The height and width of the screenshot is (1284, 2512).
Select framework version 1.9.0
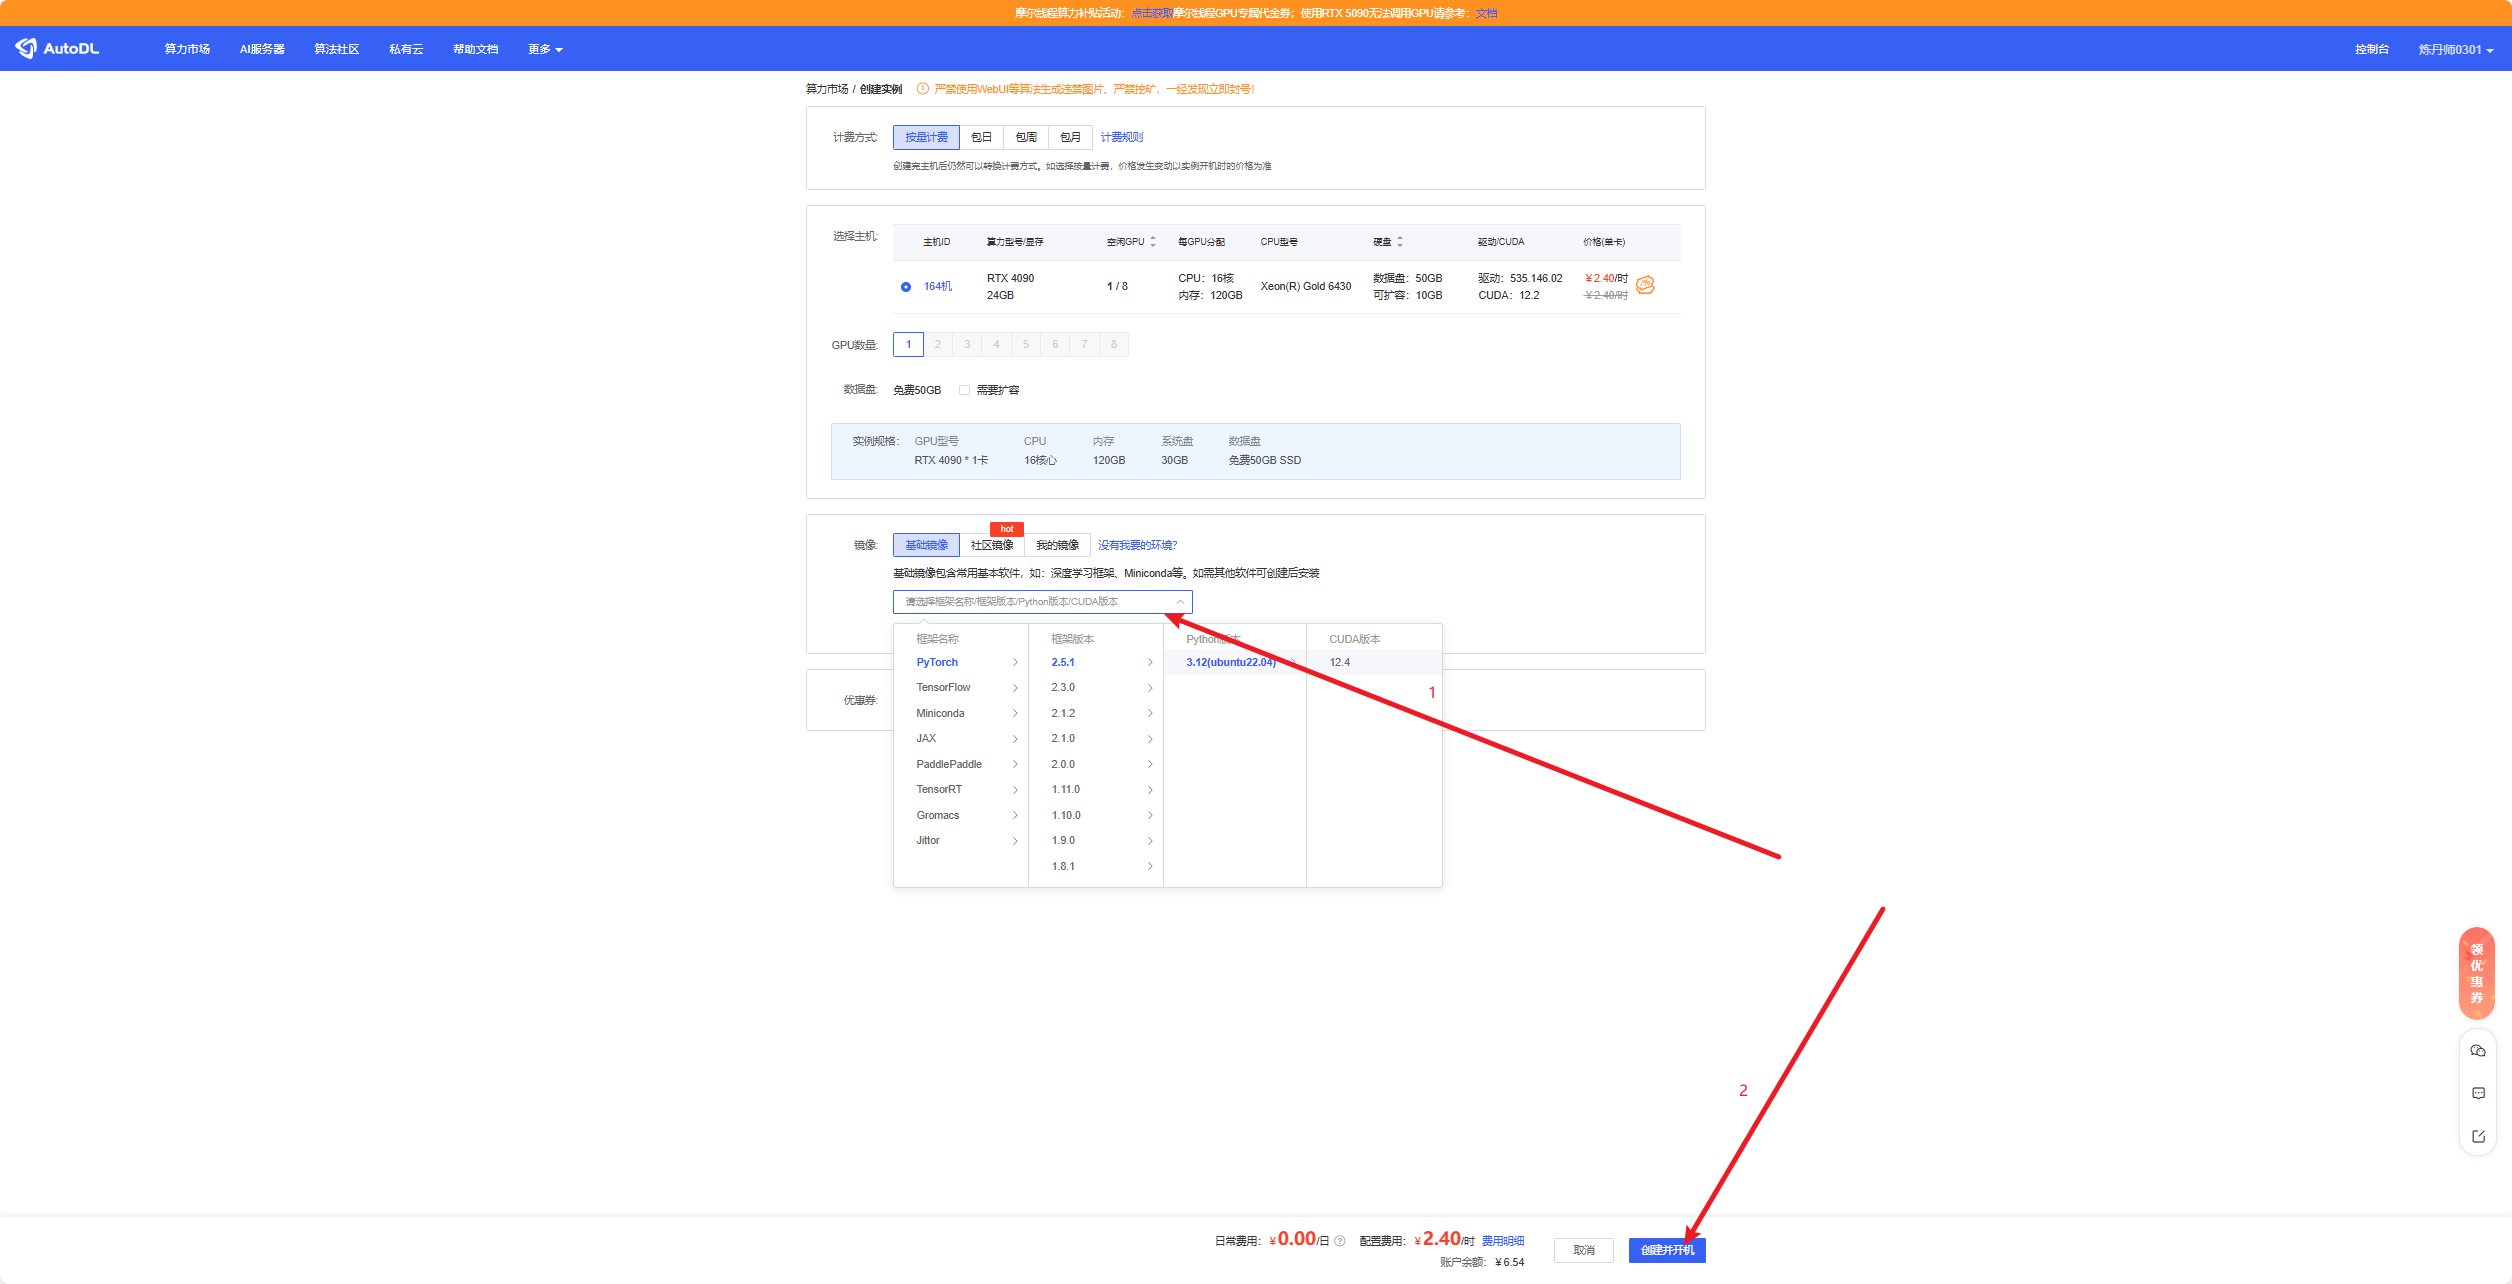(1096, 841)
